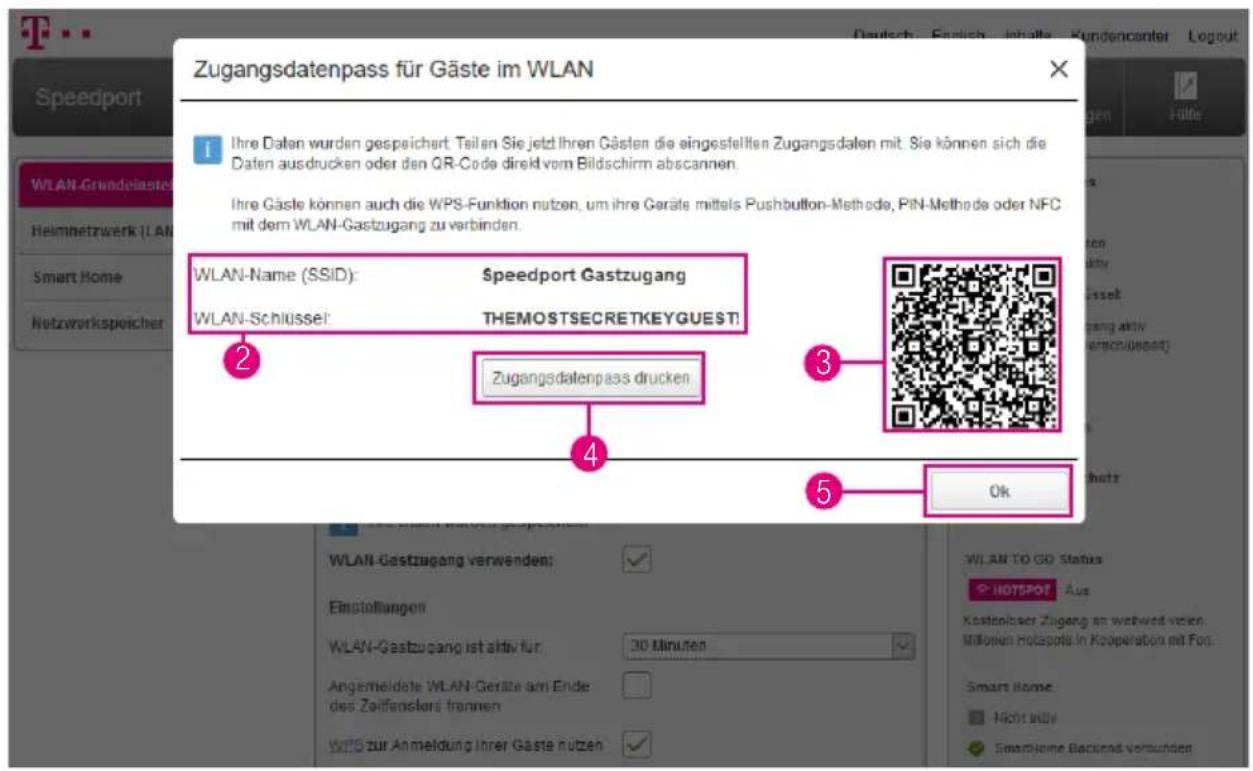Close the Zugangsdatenpass dialog with X

[1058, 69]
